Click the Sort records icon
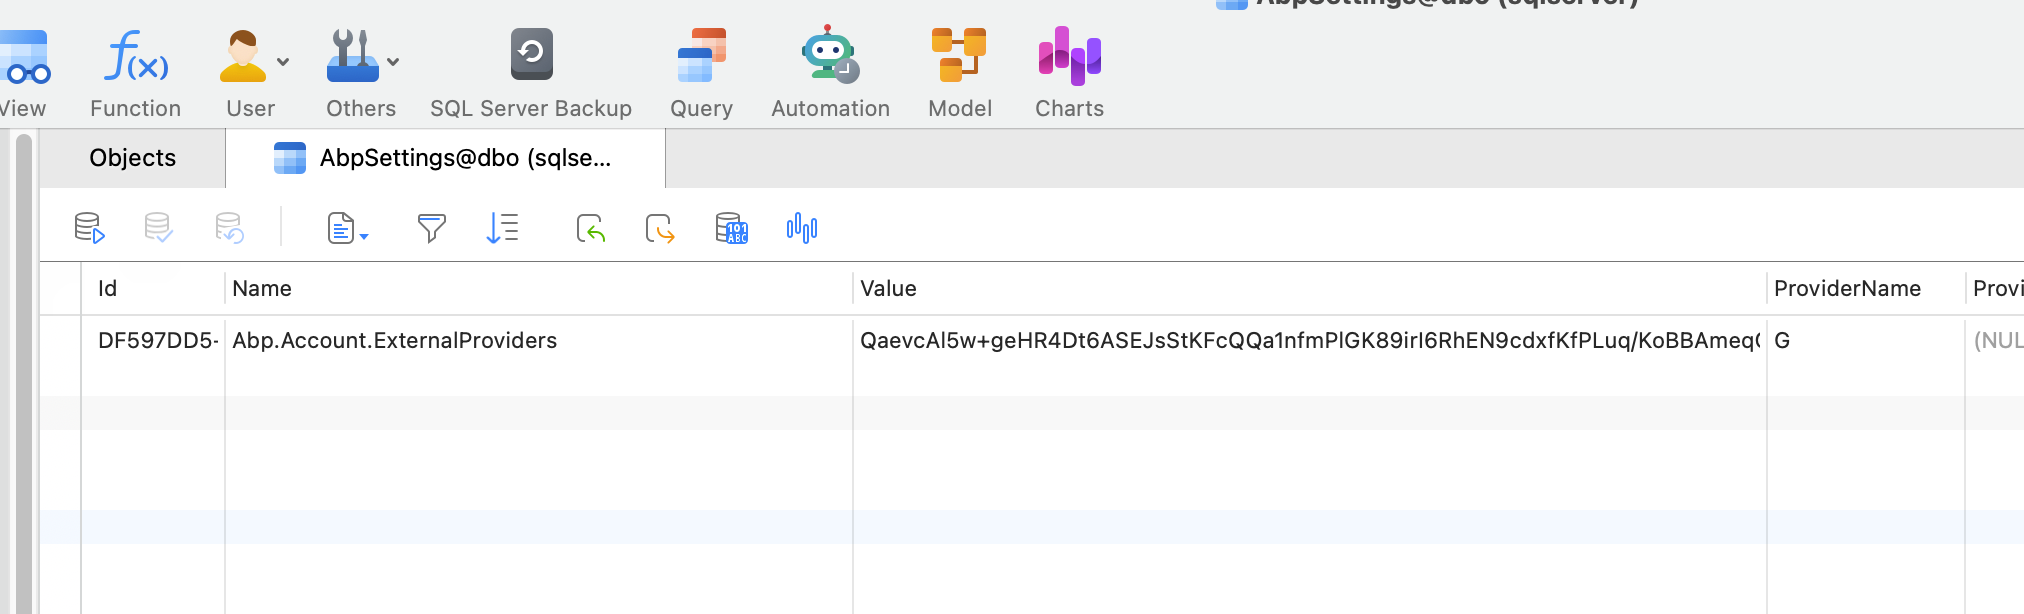The height and width of the screenshot is (614, 2024). click(x=502, y=229)
